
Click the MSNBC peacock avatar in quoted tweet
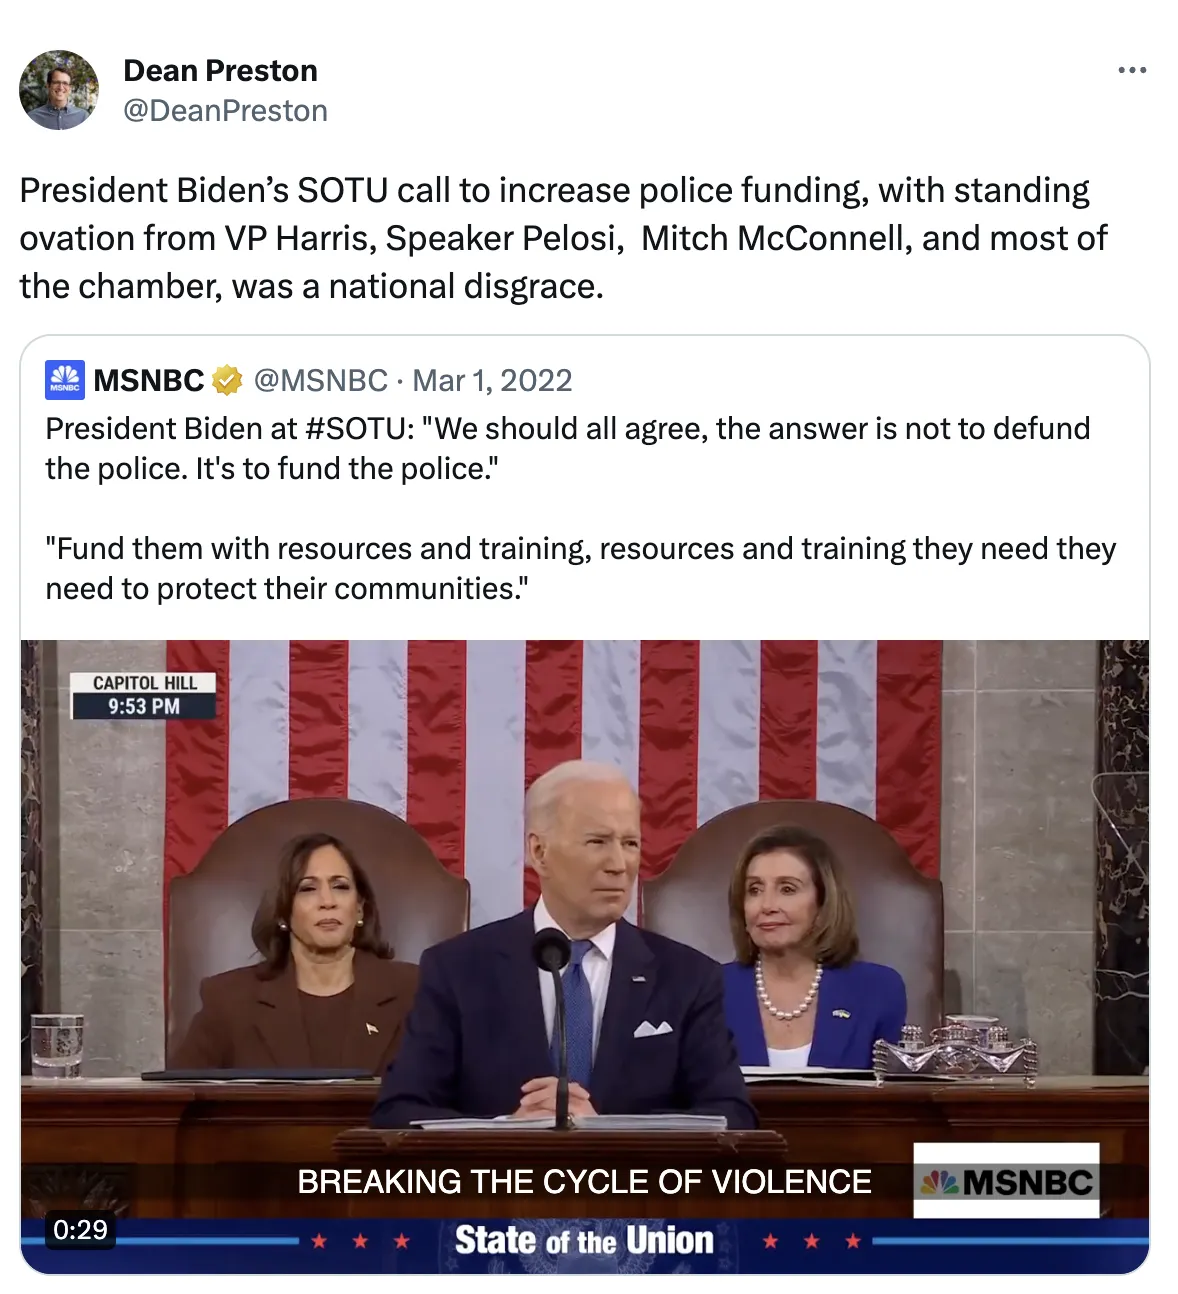(65, 380)
